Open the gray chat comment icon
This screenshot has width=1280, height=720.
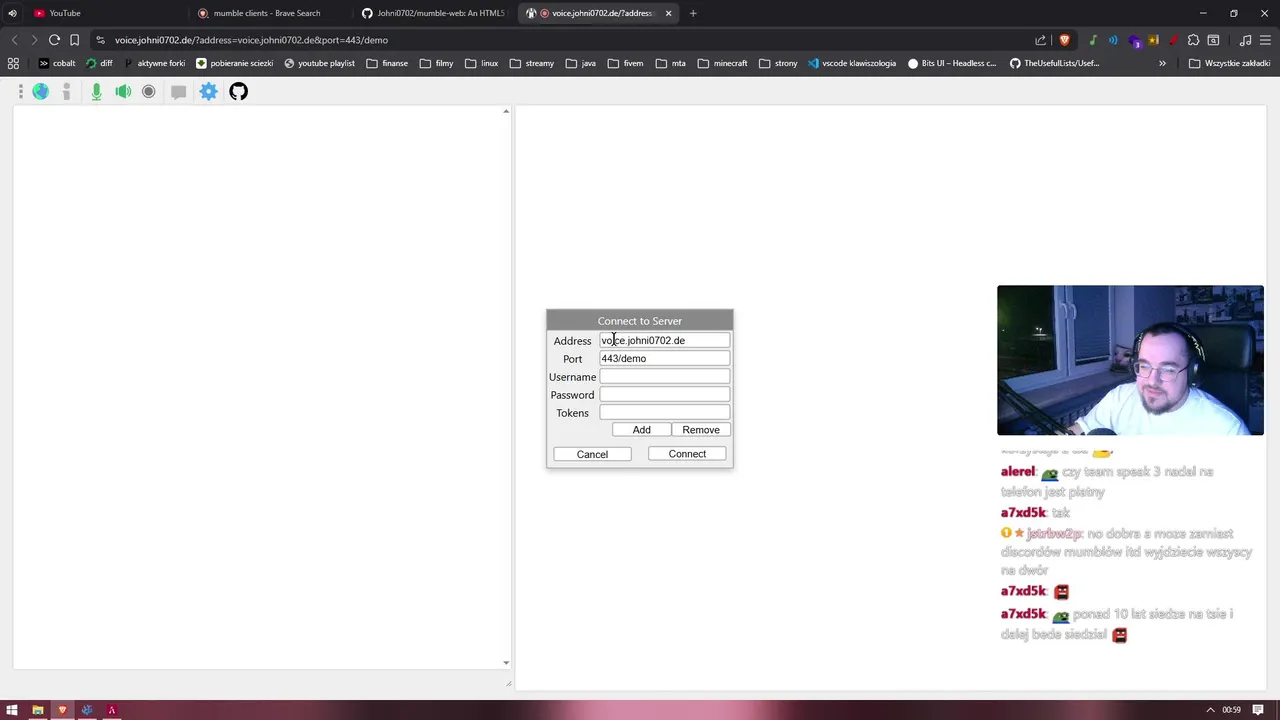click(x=178, y=91)
